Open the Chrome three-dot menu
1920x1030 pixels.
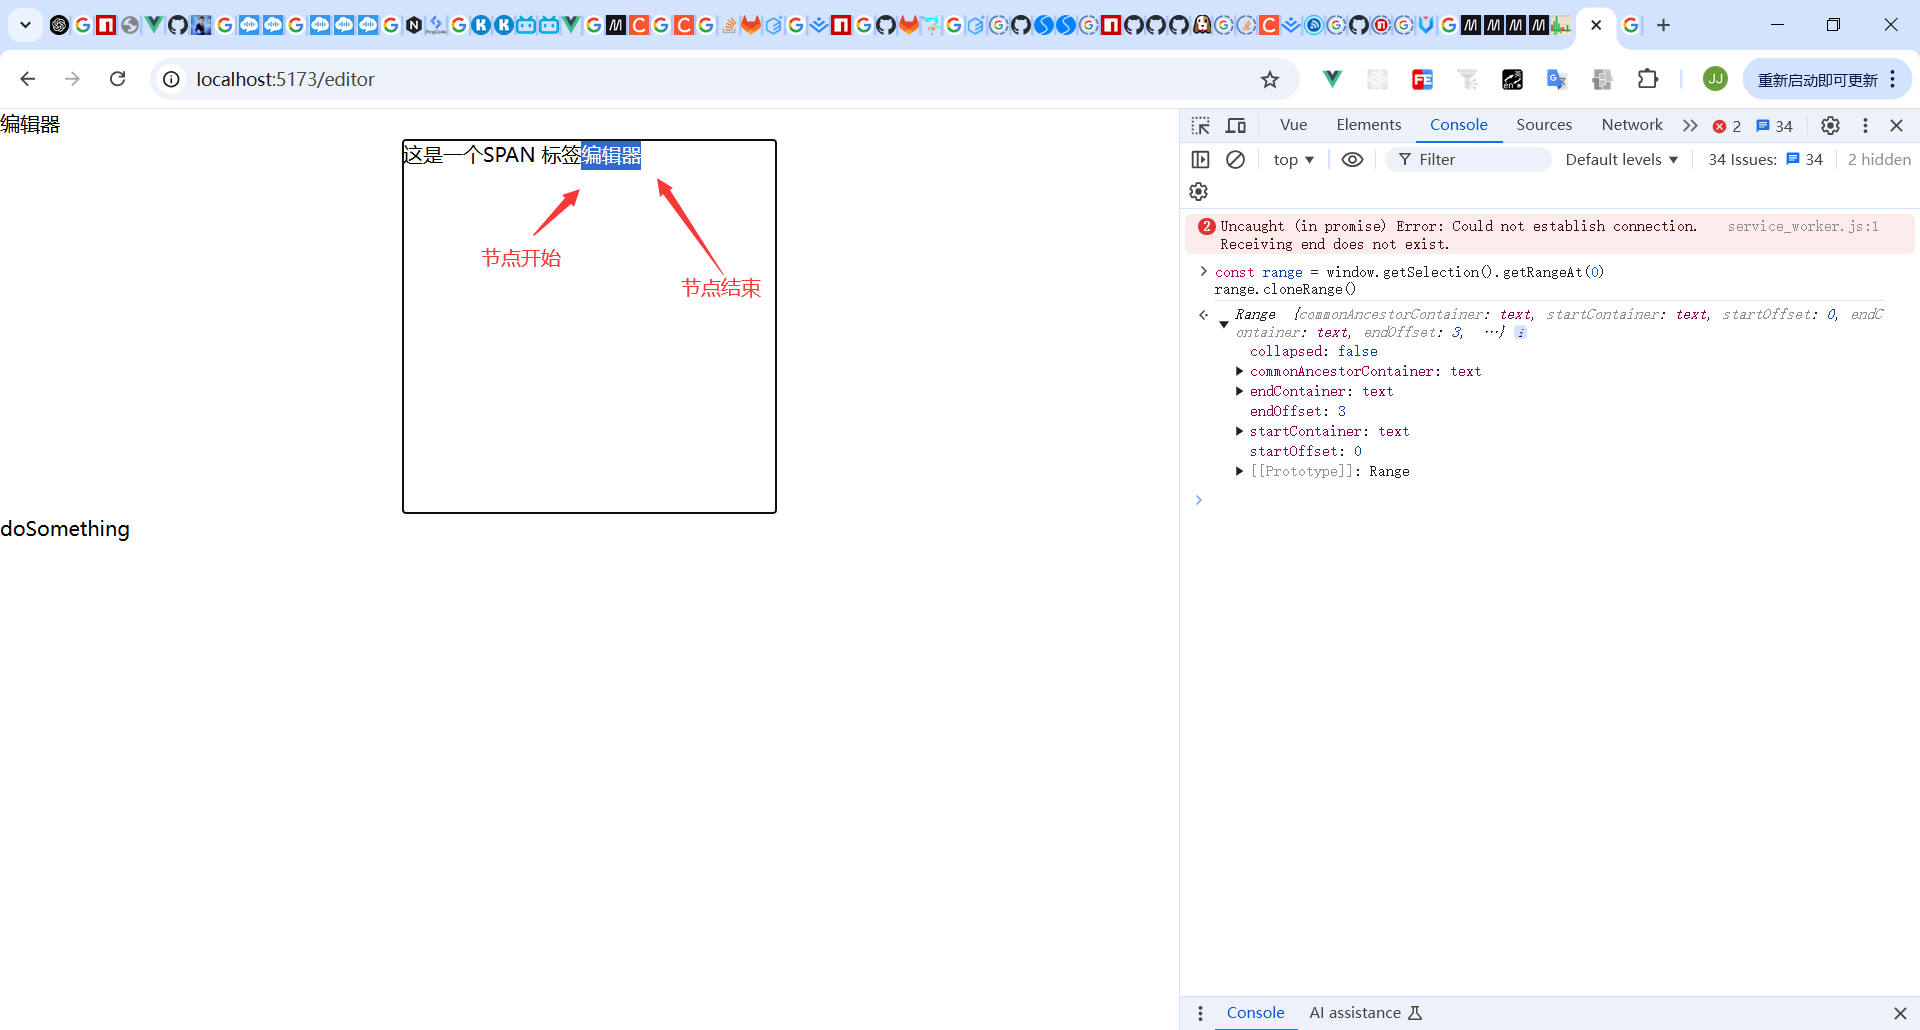[1893, 80]
